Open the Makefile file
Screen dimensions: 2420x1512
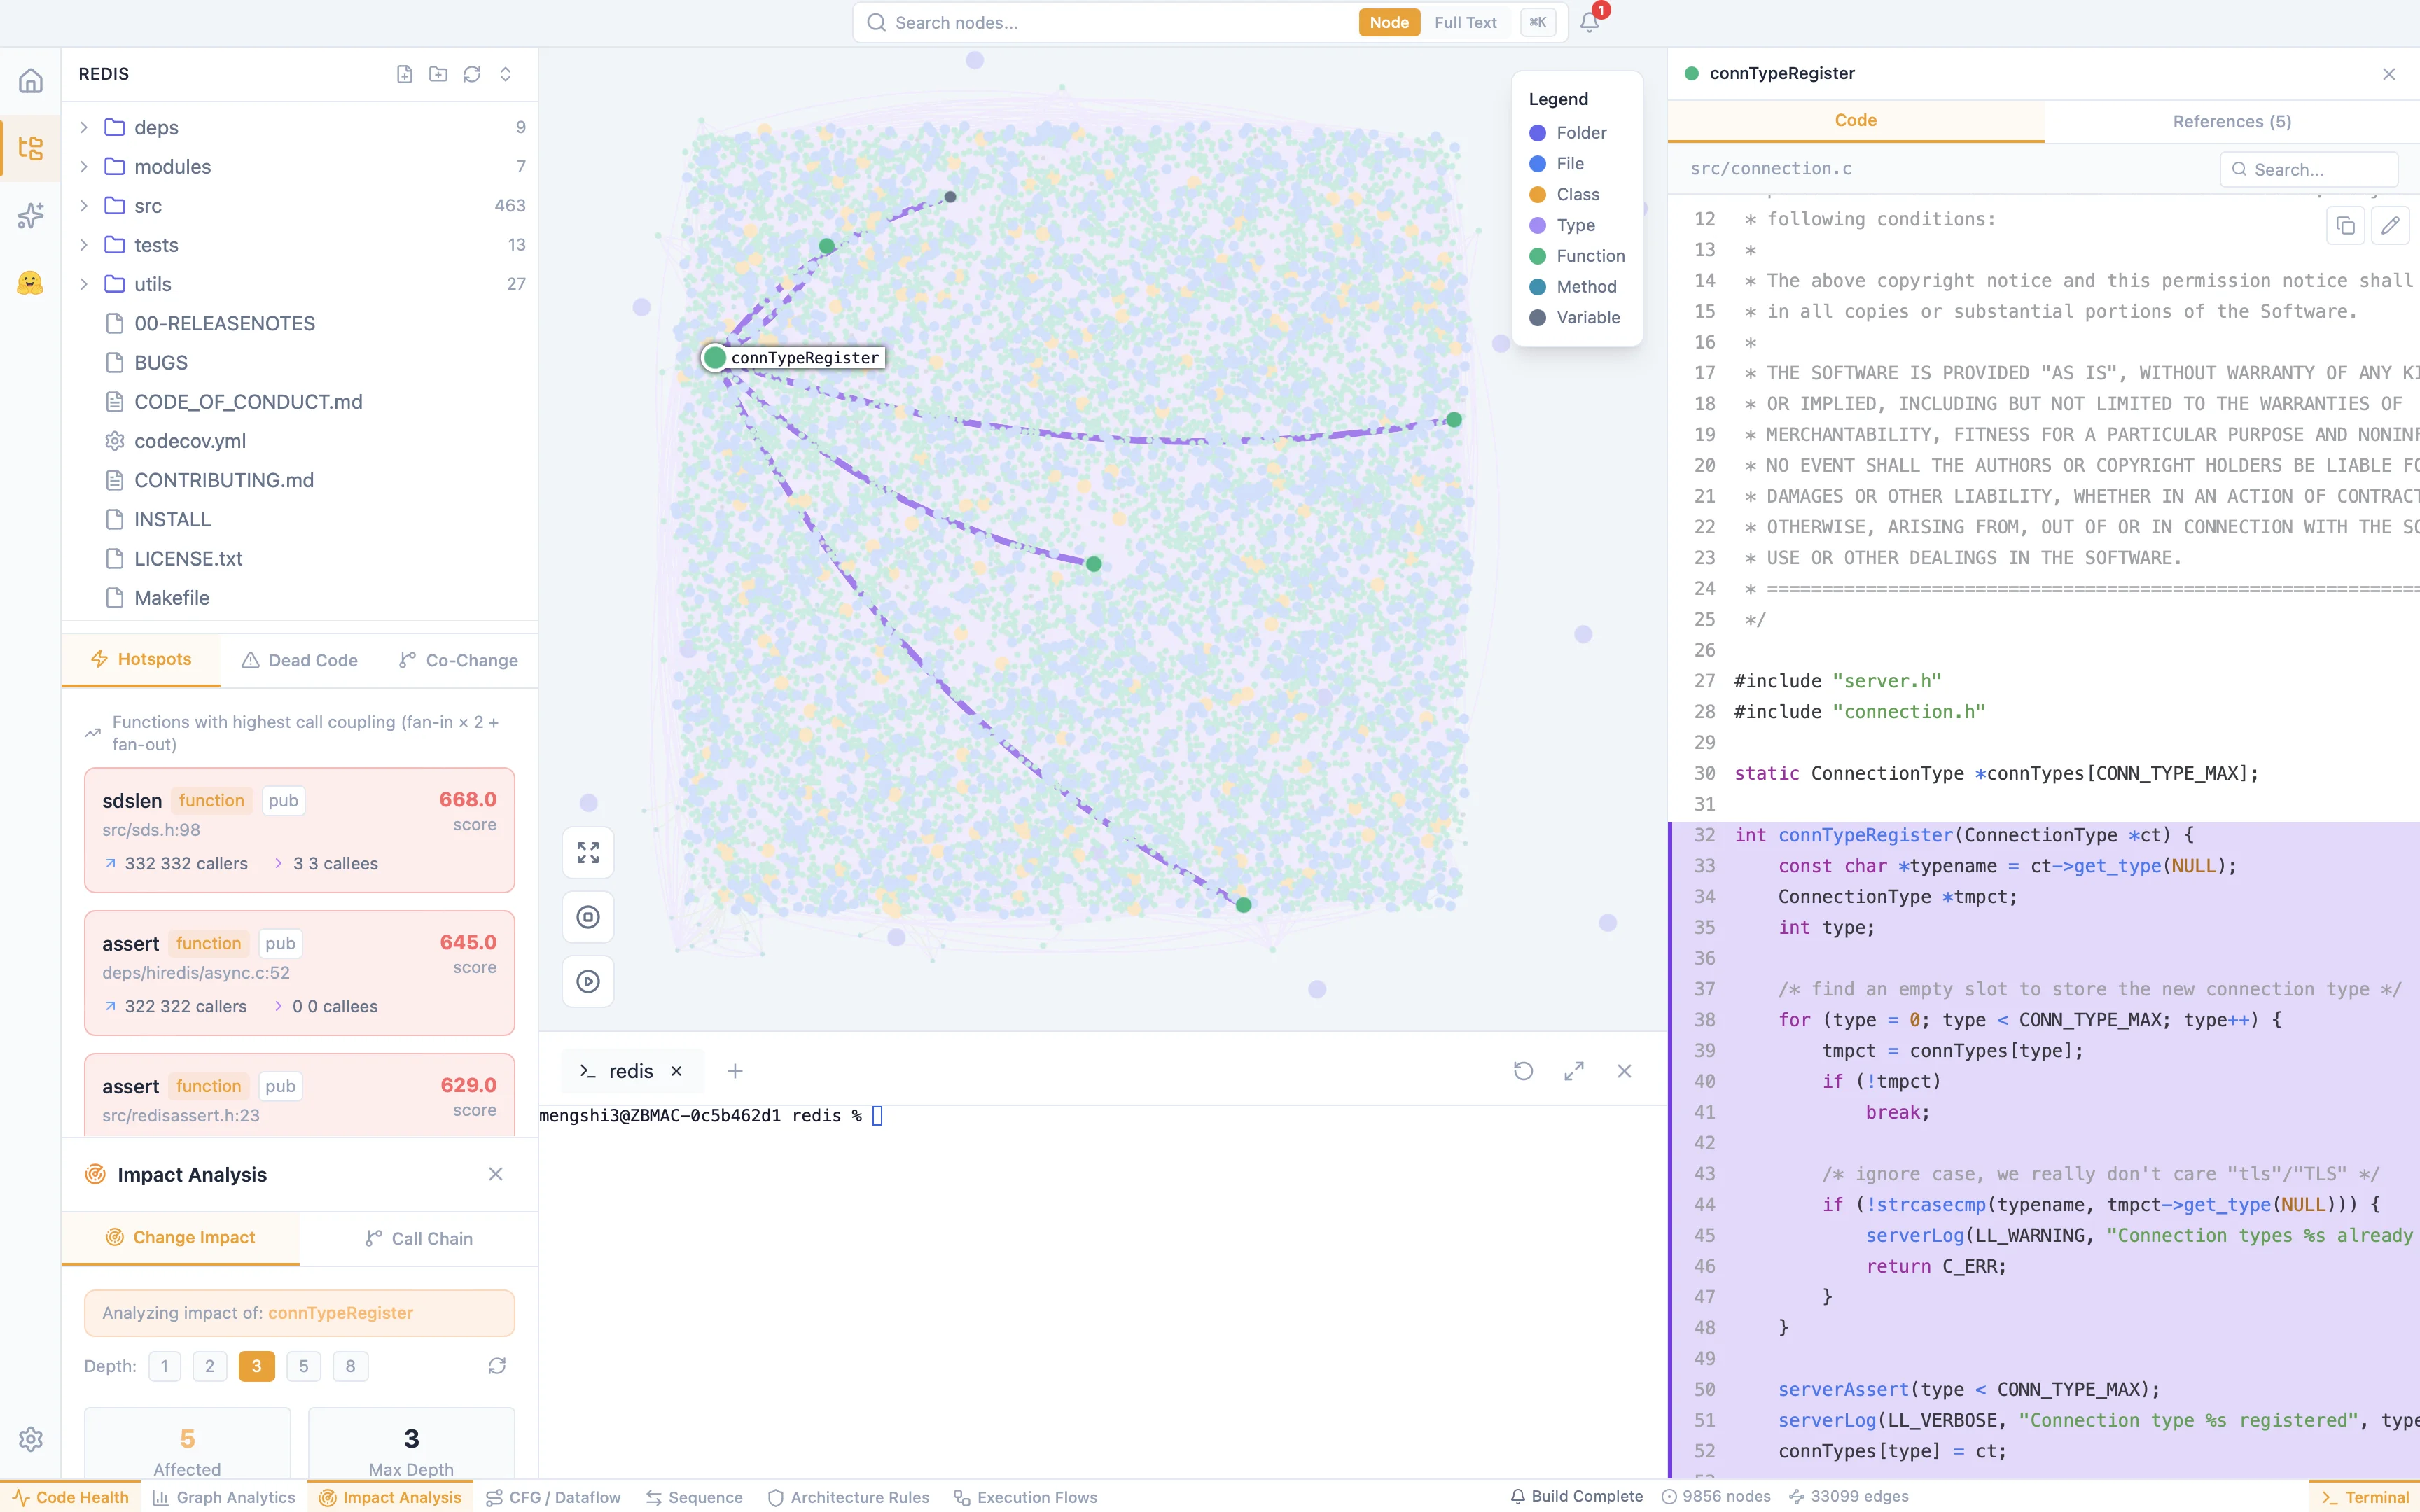click(299, 598)
